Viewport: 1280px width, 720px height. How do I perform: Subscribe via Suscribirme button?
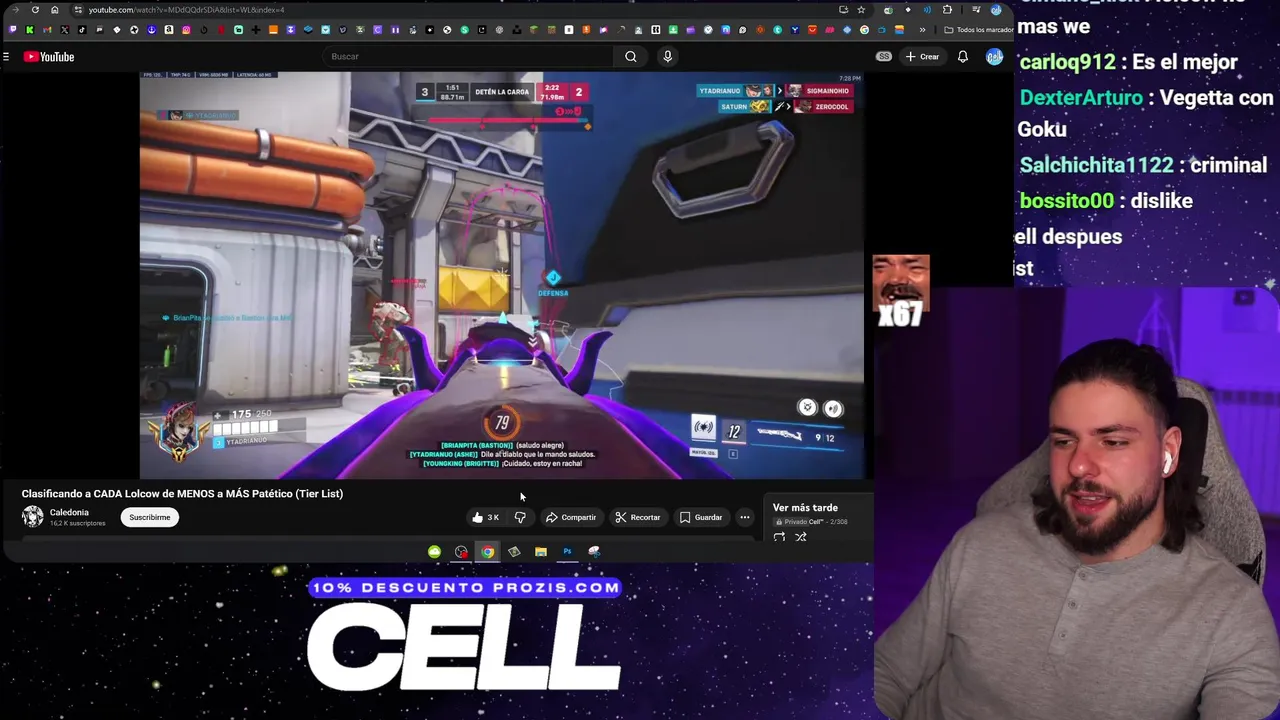click(x=149, y=517)
